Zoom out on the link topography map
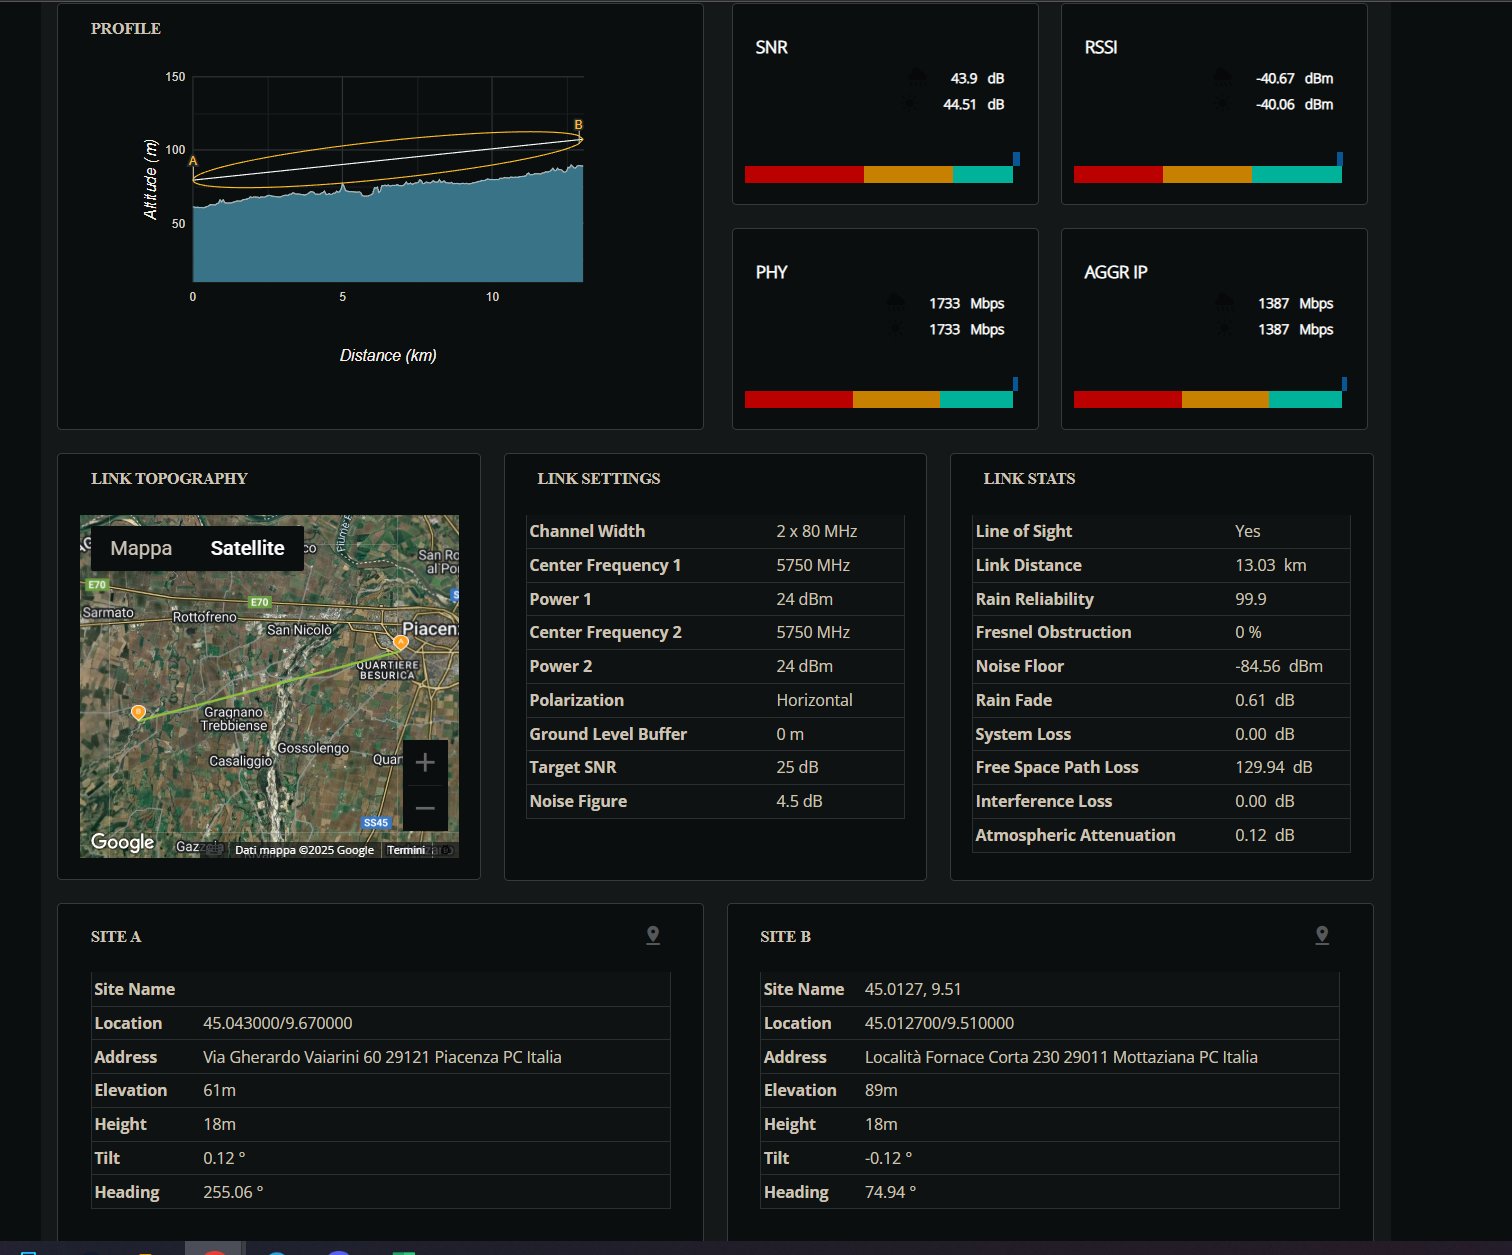 (425, 808)
